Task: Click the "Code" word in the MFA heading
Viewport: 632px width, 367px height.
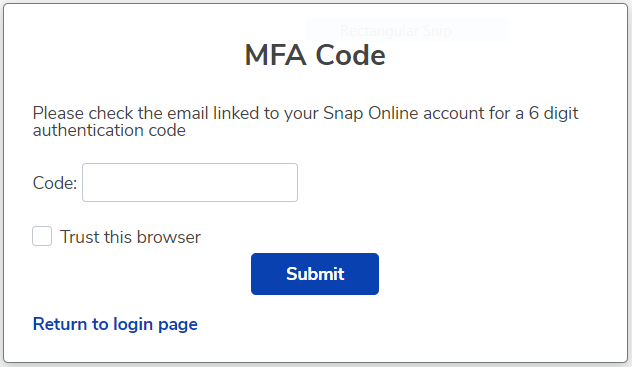Action: tap(350, 55)
